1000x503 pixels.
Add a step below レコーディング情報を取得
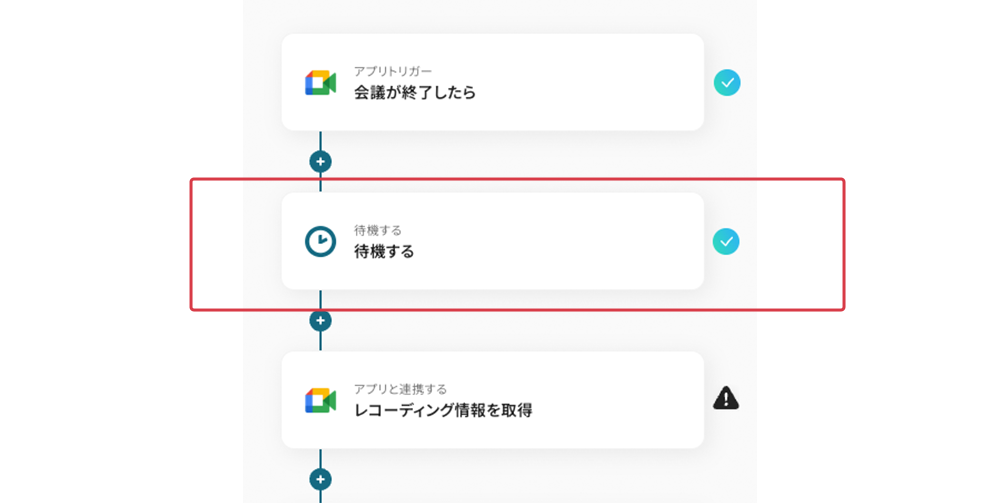(320, 479)
